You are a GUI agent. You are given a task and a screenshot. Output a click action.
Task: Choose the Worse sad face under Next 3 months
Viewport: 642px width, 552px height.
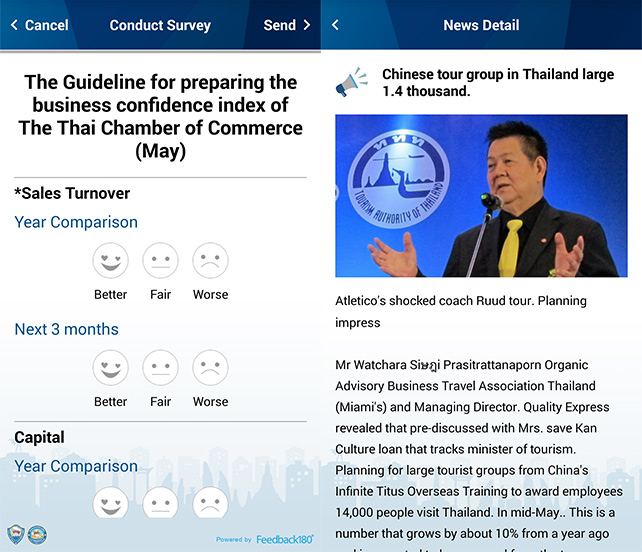pyautogui.click(x=210, y=368)
